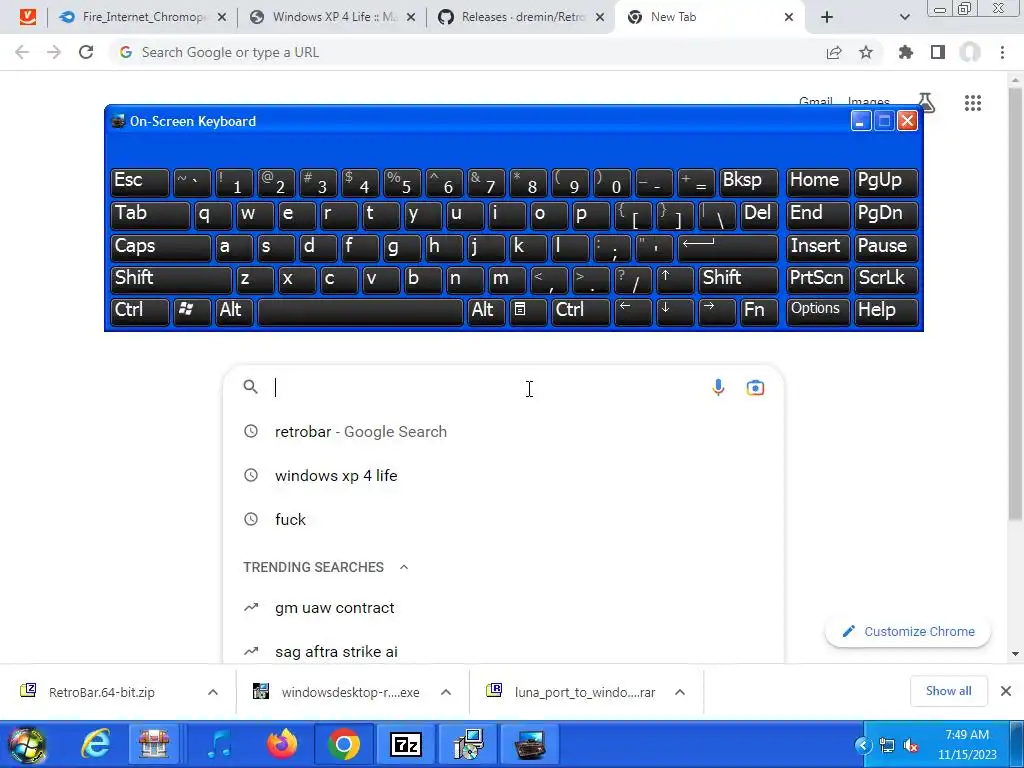Click the Windows key on the on-screen keyboard
This screenshot has height=768, width=1024.
coord(191,312)
